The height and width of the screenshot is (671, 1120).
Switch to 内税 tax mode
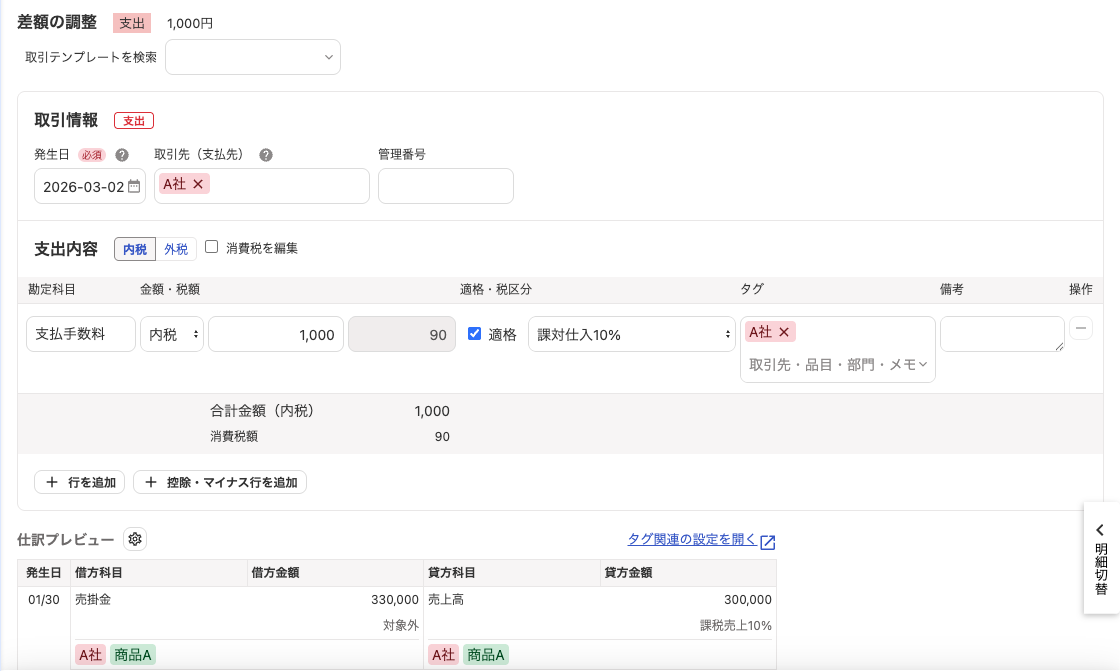(x=135, y=249)
